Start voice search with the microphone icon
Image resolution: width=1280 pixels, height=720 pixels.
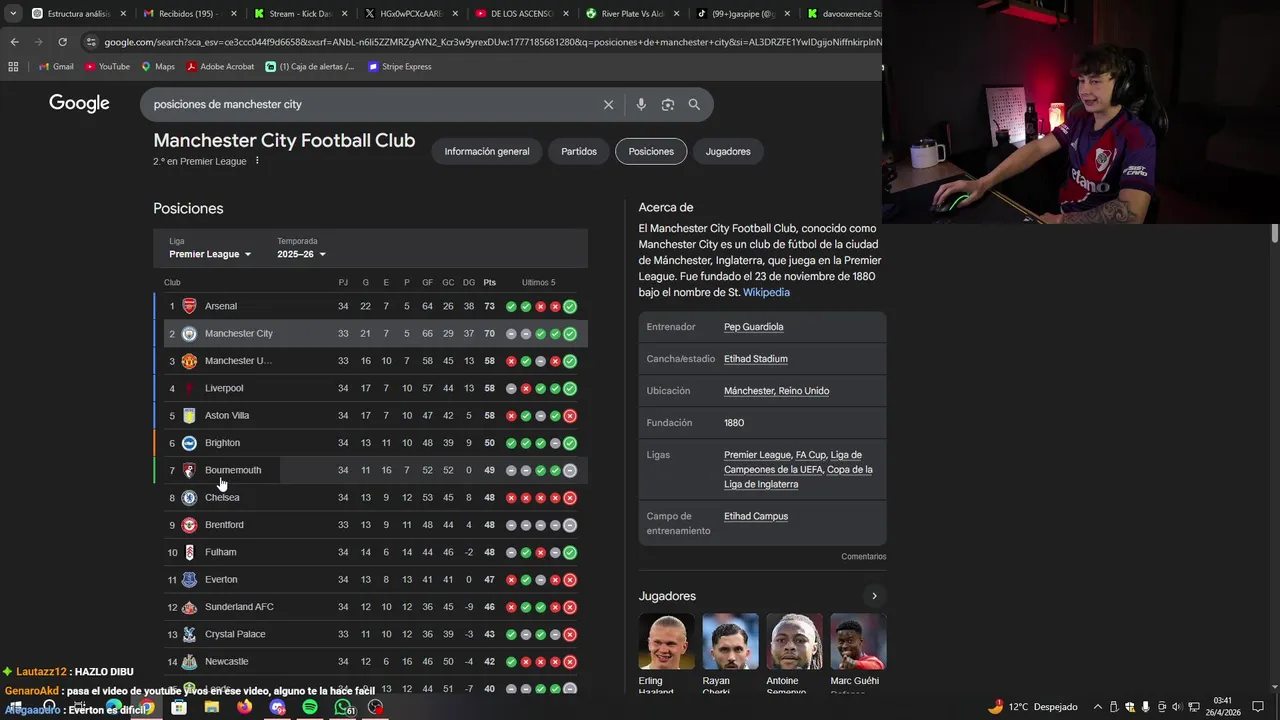click(641, 104)
